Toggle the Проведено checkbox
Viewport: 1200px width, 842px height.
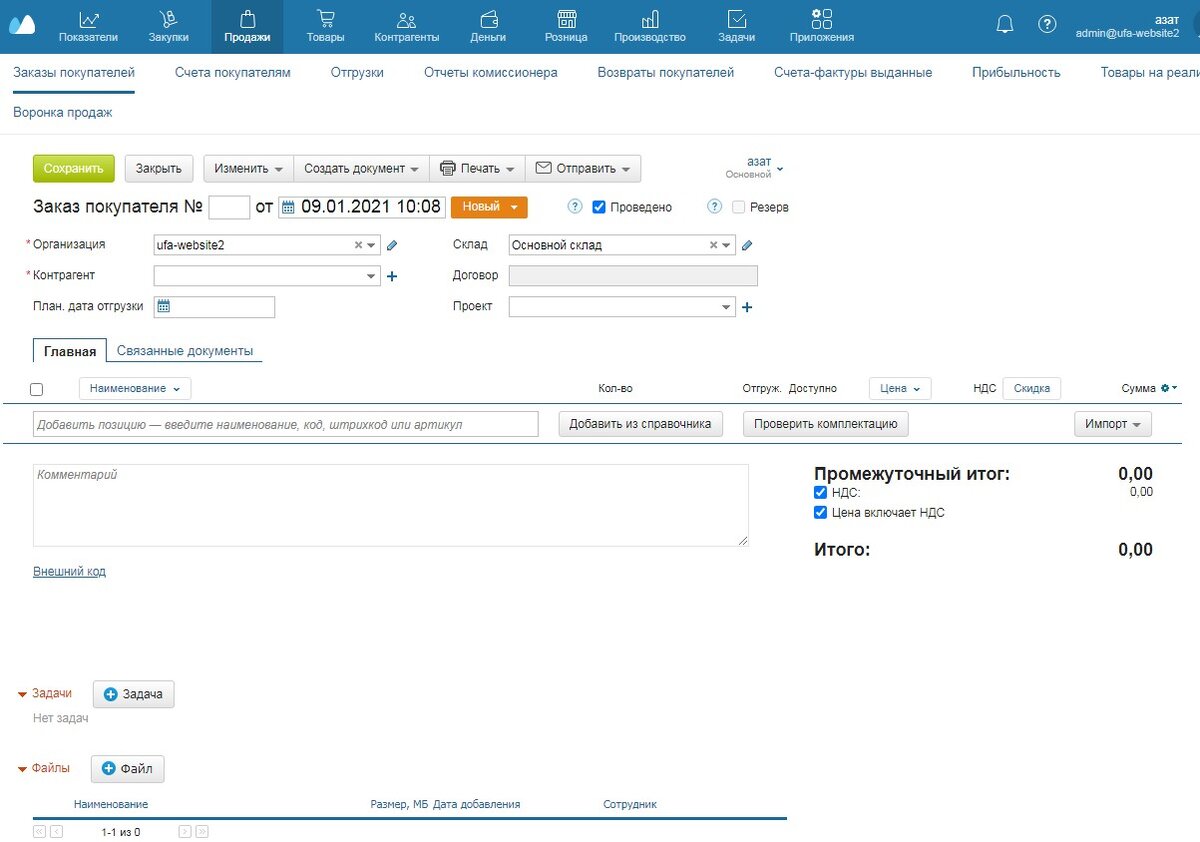pos(599,207)
